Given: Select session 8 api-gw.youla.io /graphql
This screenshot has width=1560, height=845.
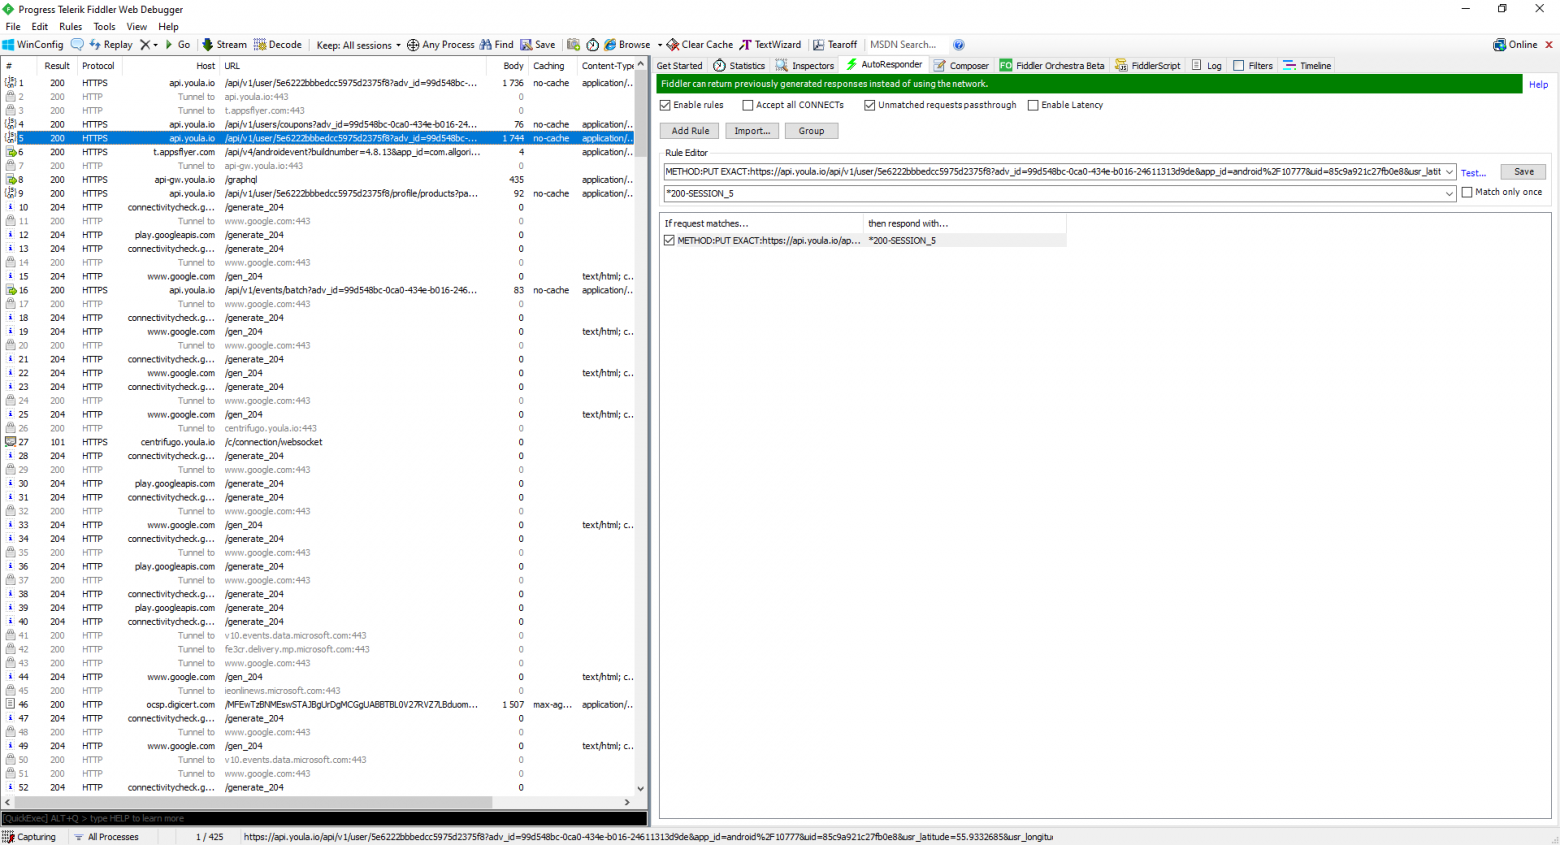Looking at the screenshot, I should (x=318, y=180).
